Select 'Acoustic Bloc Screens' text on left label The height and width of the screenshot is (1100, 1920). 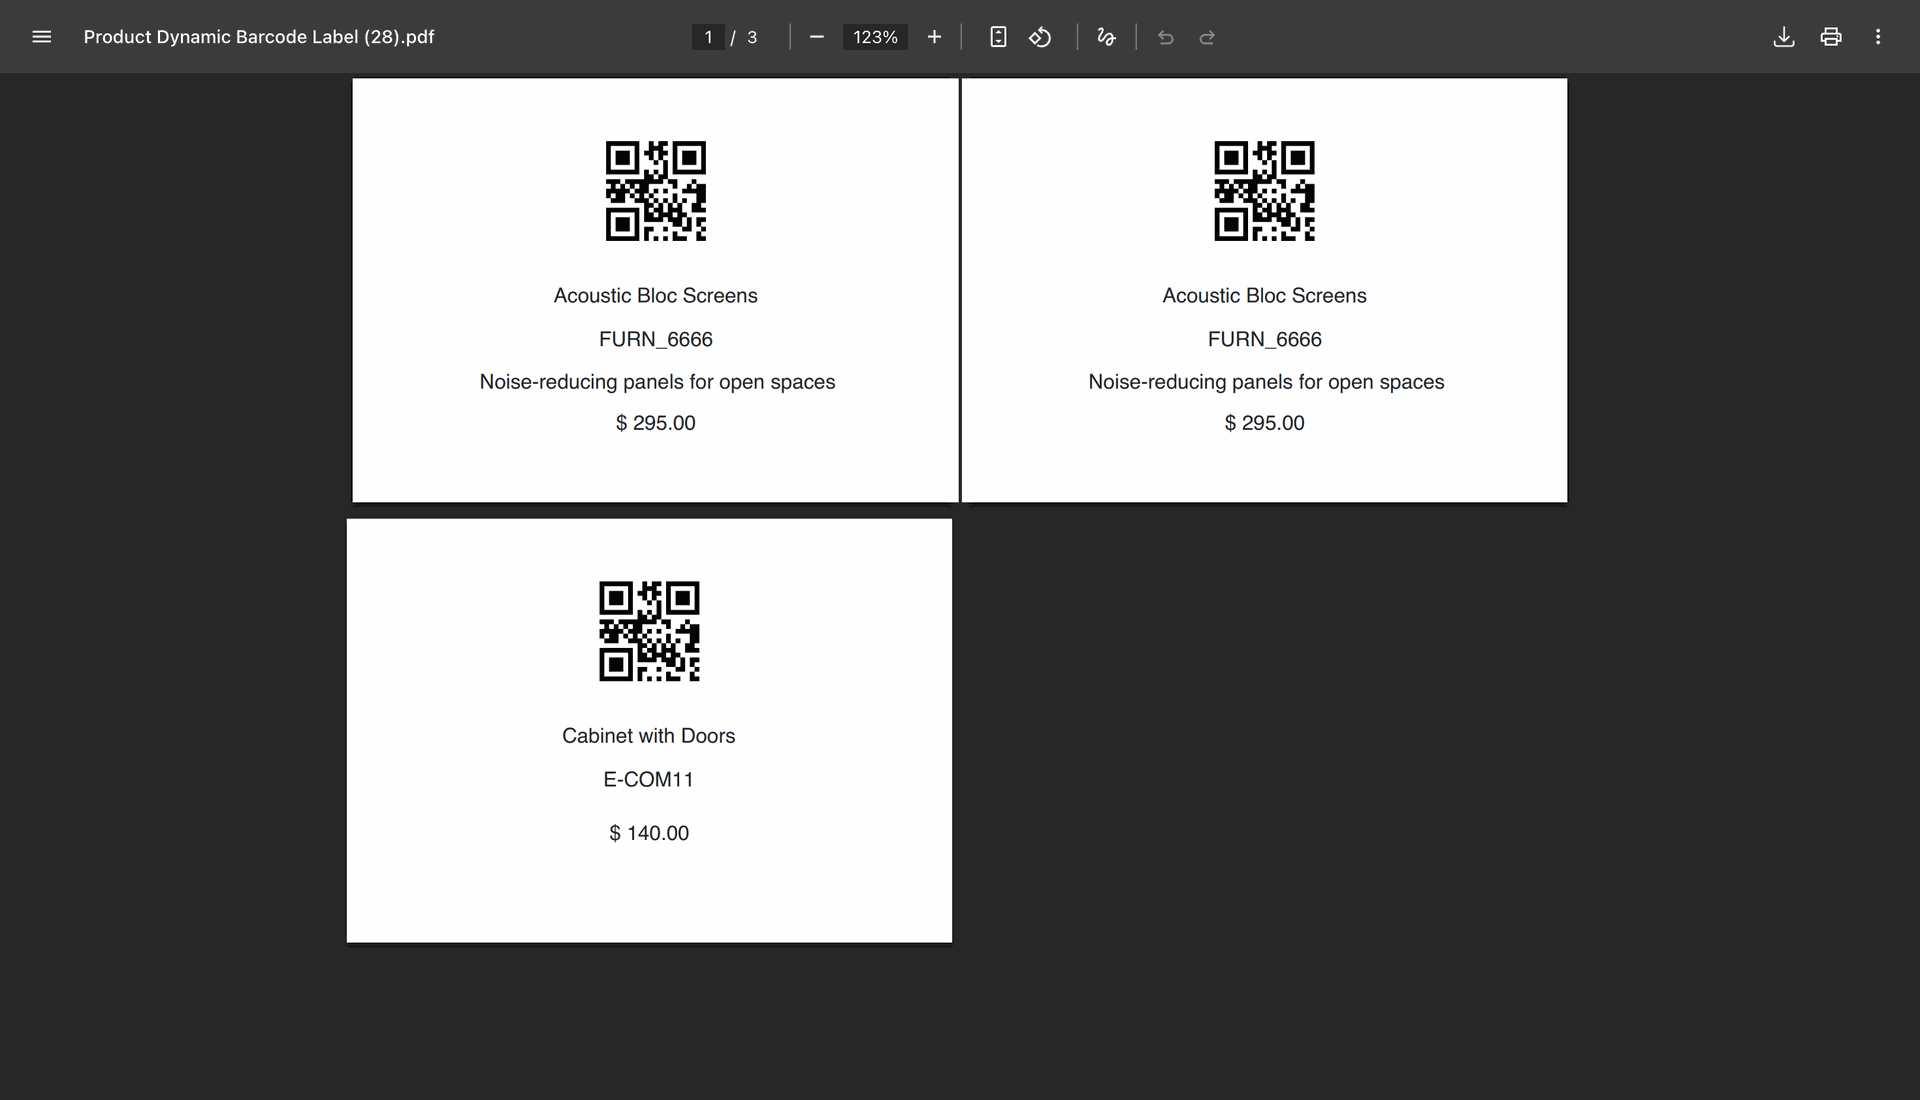656,296
